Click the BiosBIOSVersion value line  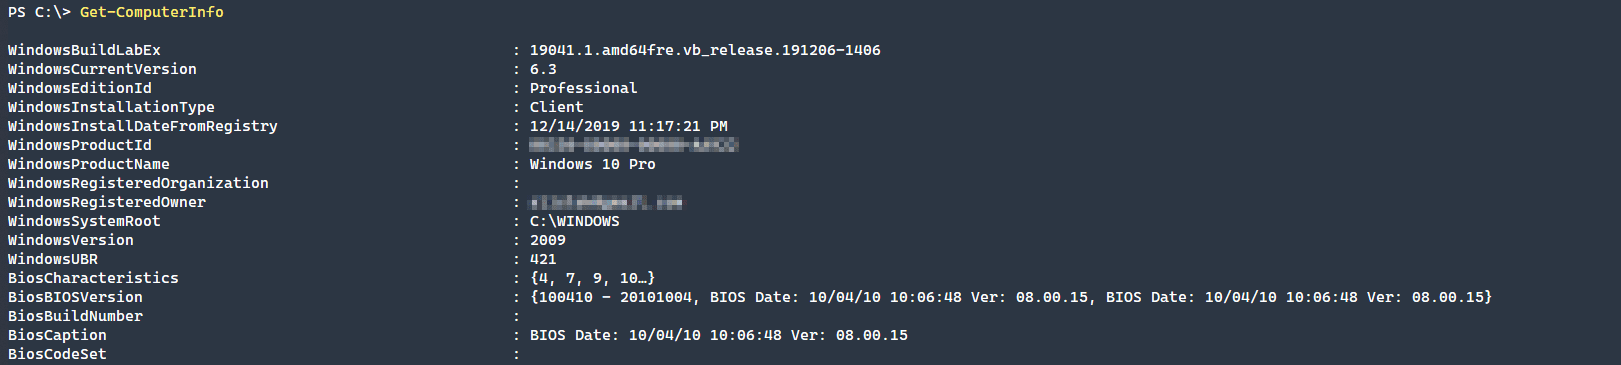(1011, 297)
